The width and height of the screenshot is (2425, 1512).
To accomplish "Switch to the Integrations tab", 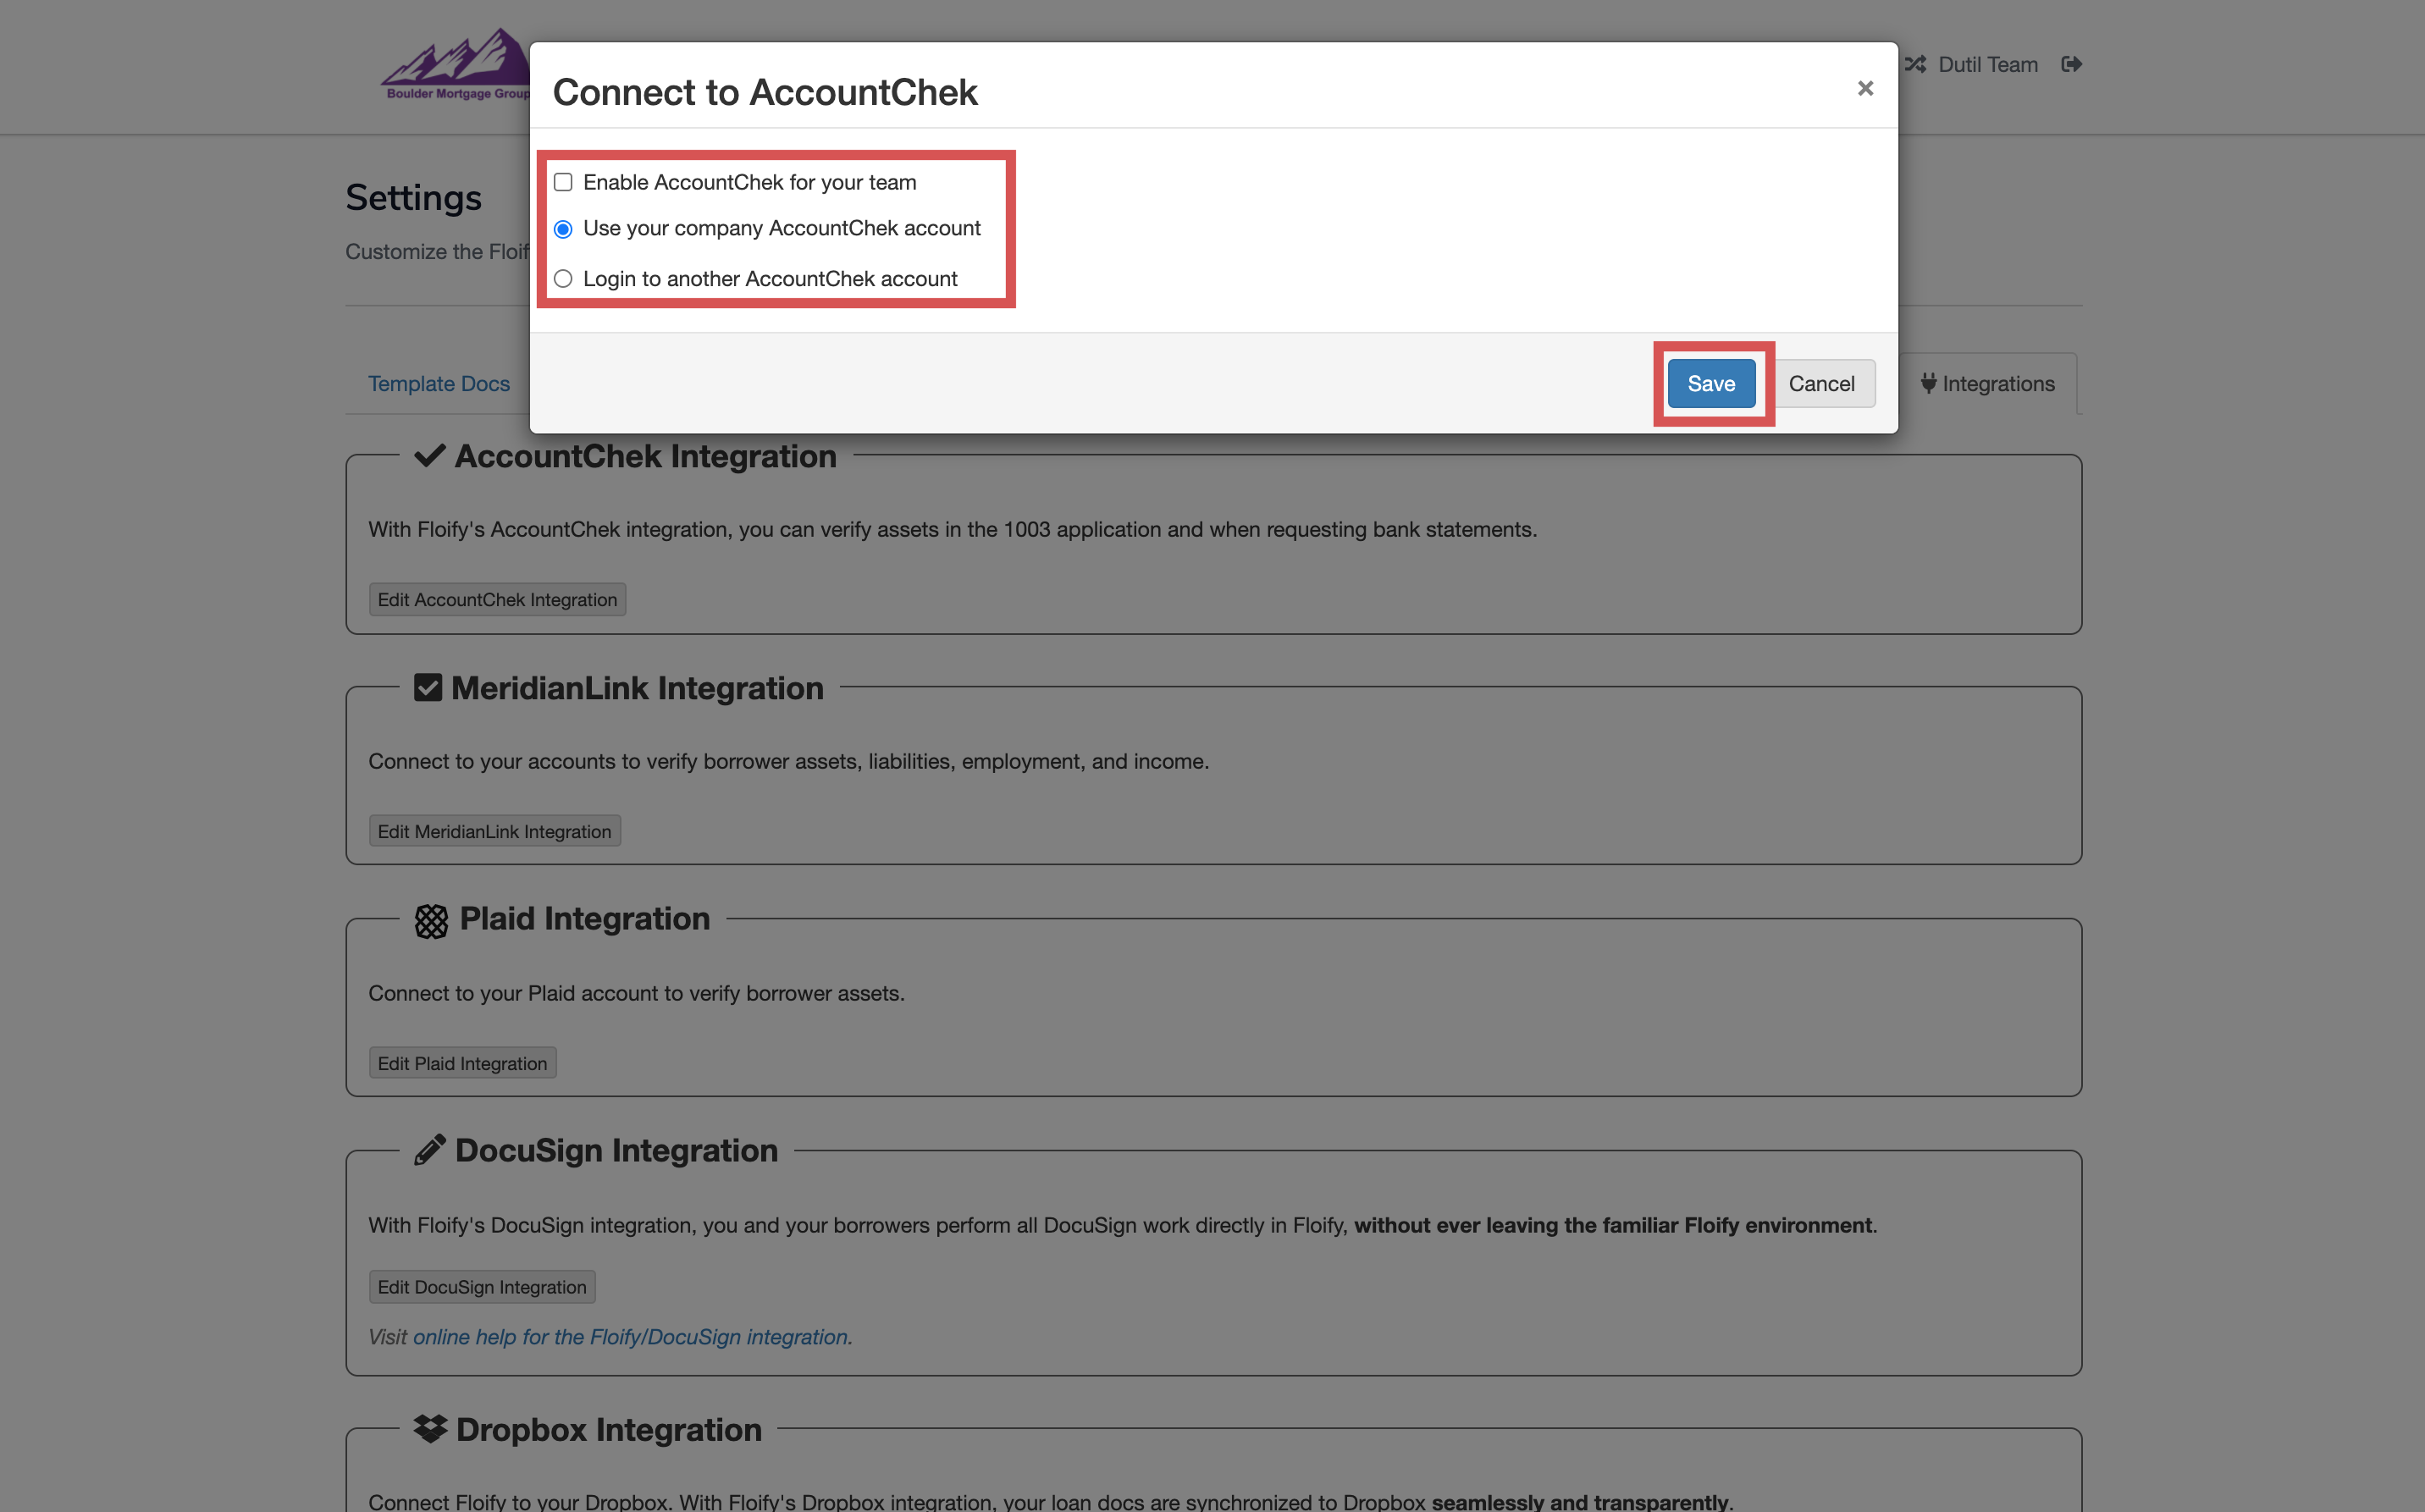I will [x=1997, y=384].
